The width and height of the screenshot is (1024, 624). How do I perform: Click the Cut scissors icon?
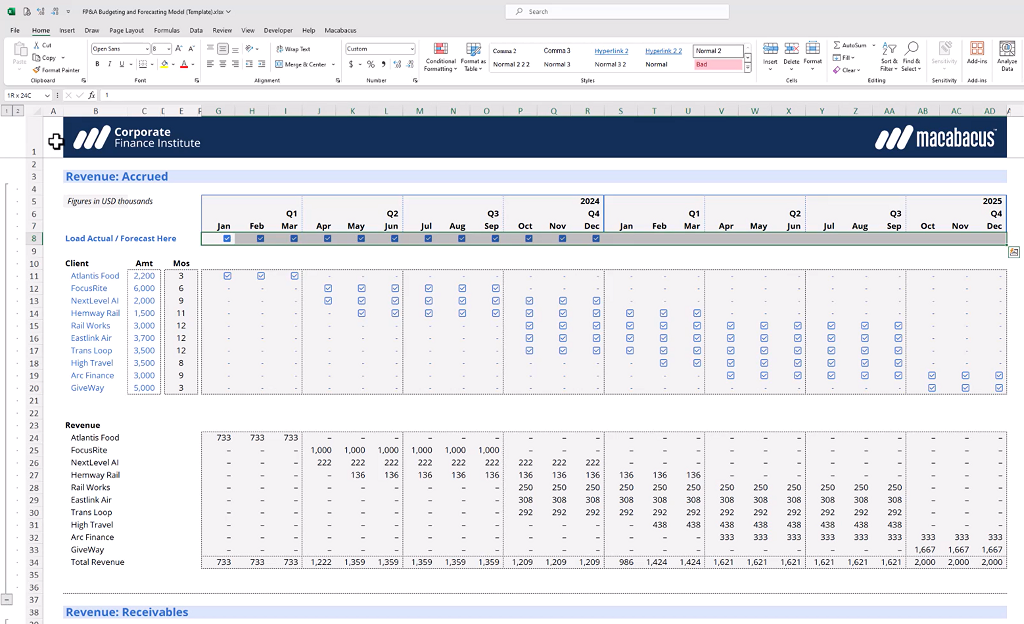click(37, 45)
